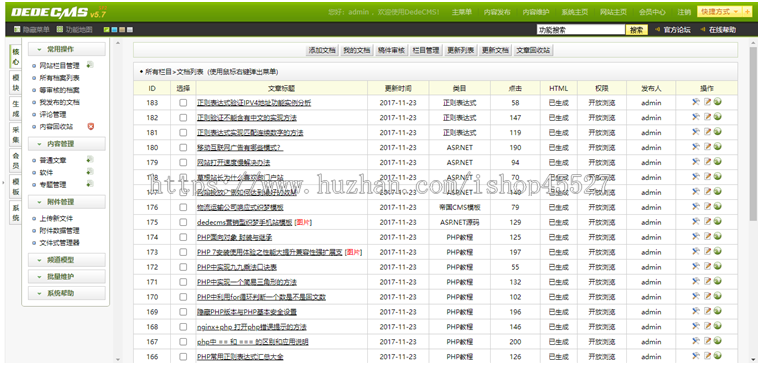Viewport: 760px width, 365px height.
Task: Click the edit pencil icon for article 168
Action: coord(707,327)
